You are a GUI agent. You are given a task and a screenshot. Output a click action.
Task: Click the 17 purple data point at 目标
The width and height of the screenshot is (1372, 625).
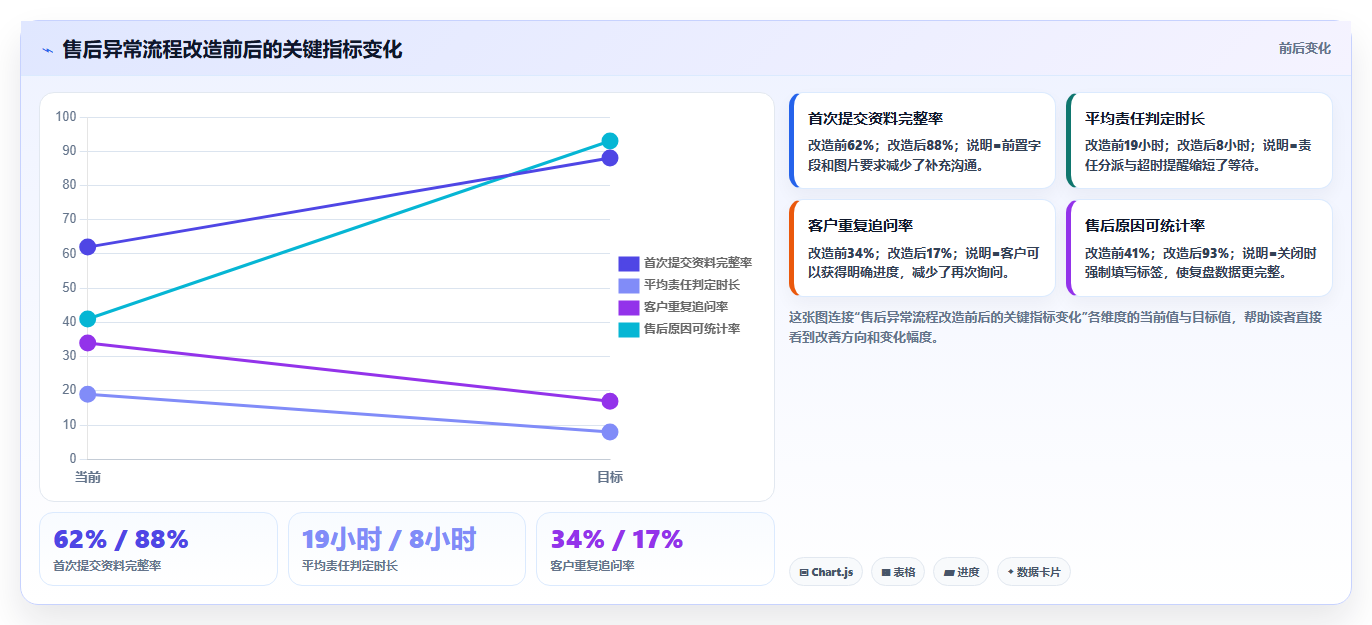(x=610, y=401)
